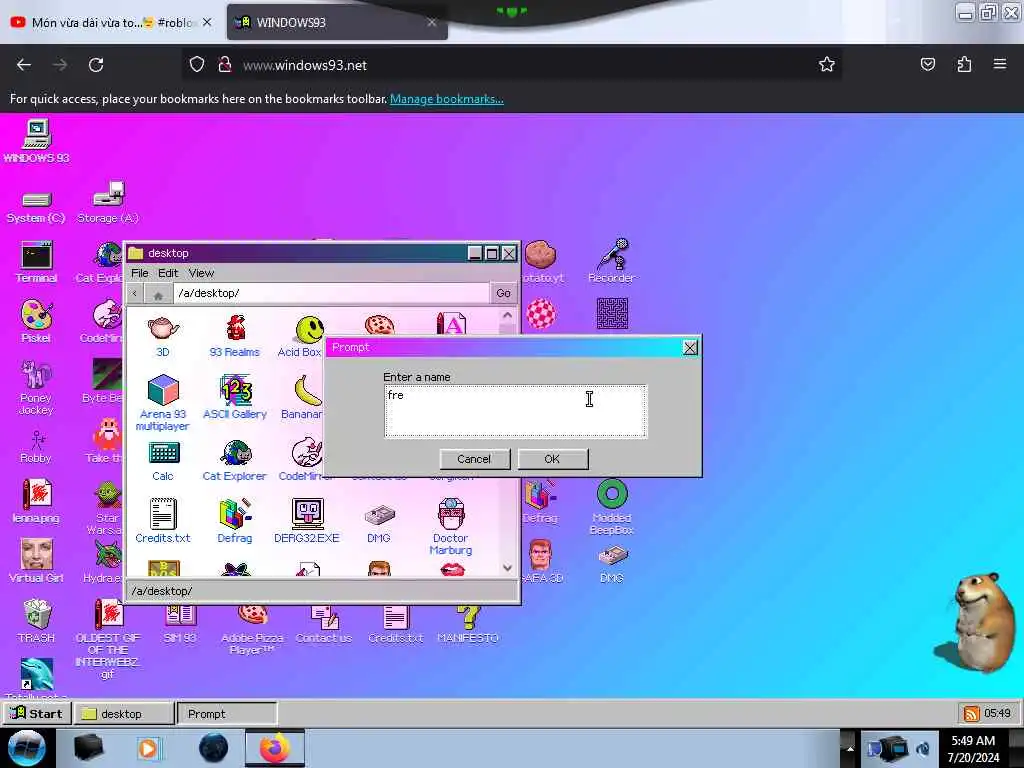This screenshot has height=768, width=1024.
Task: Show hidden icons in system tray
Action: pos(850,748)
